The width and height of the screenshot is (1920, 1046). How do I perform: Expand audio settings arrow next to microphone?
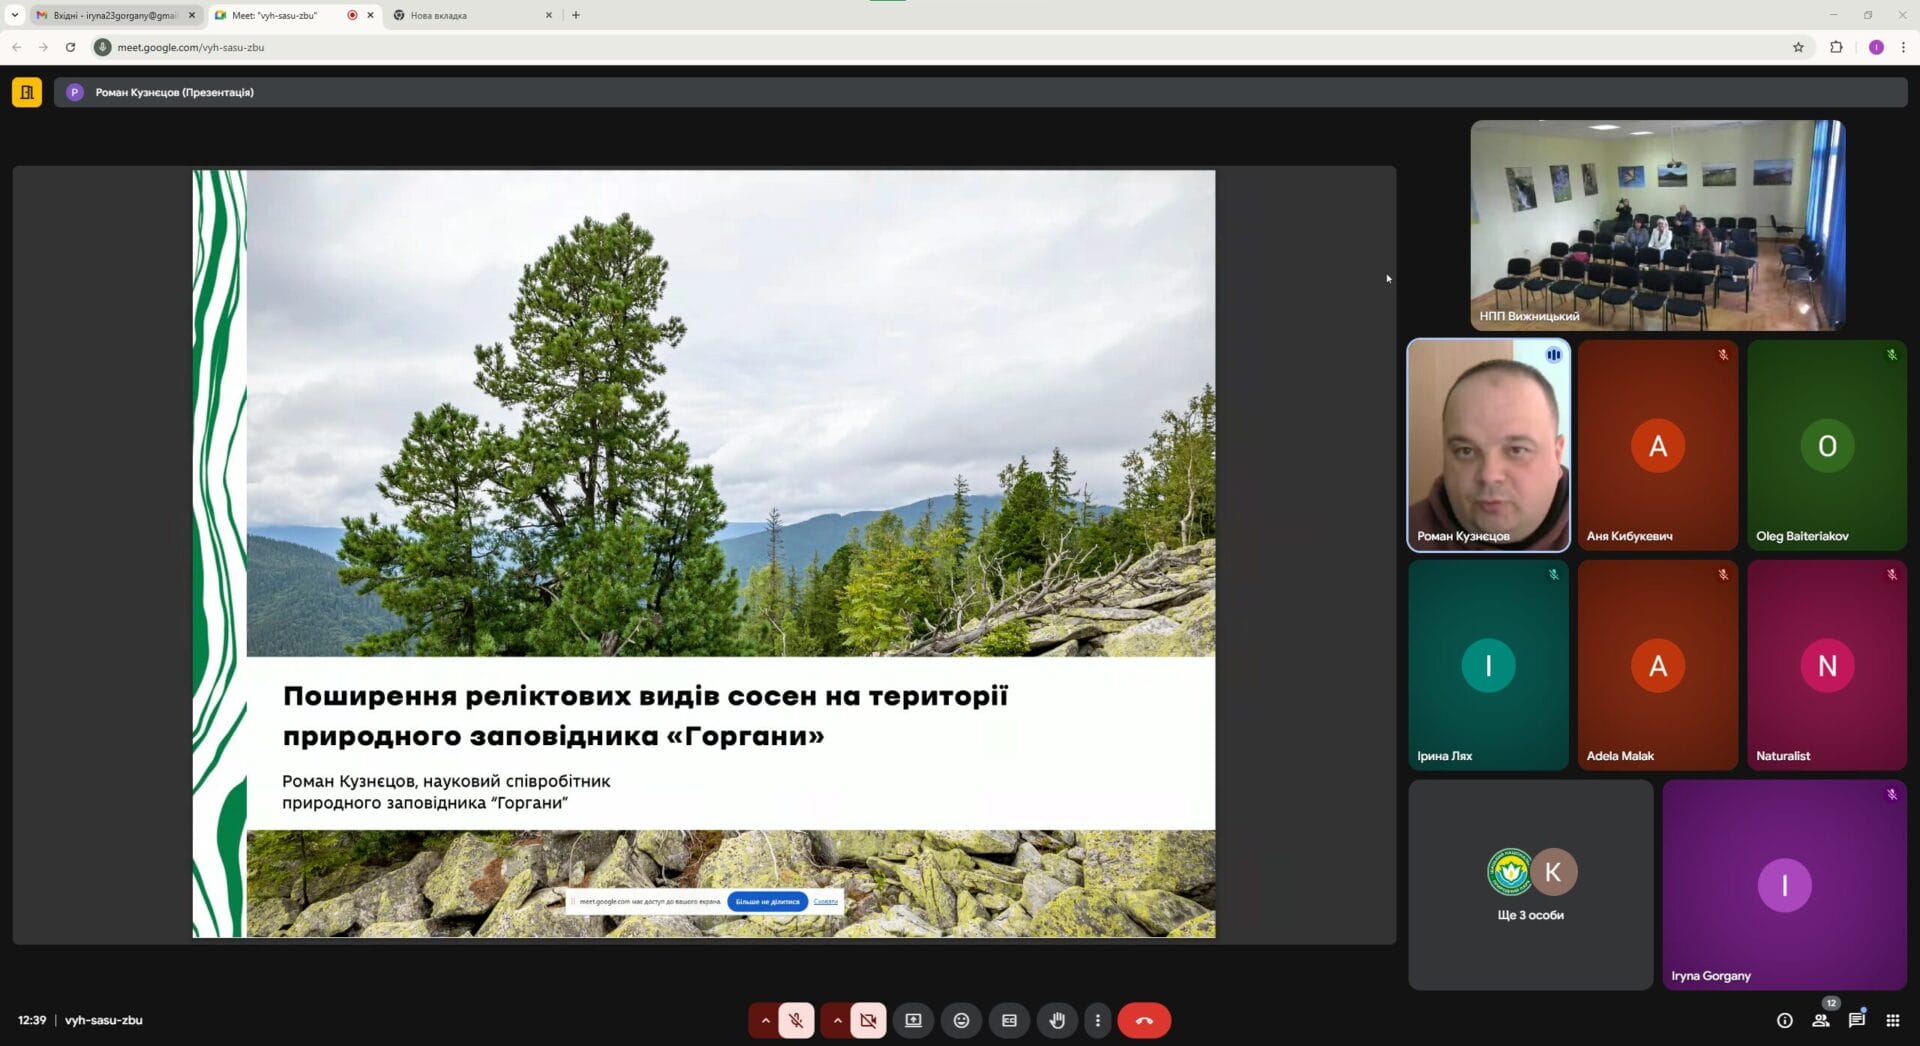tap(765, 1020)
